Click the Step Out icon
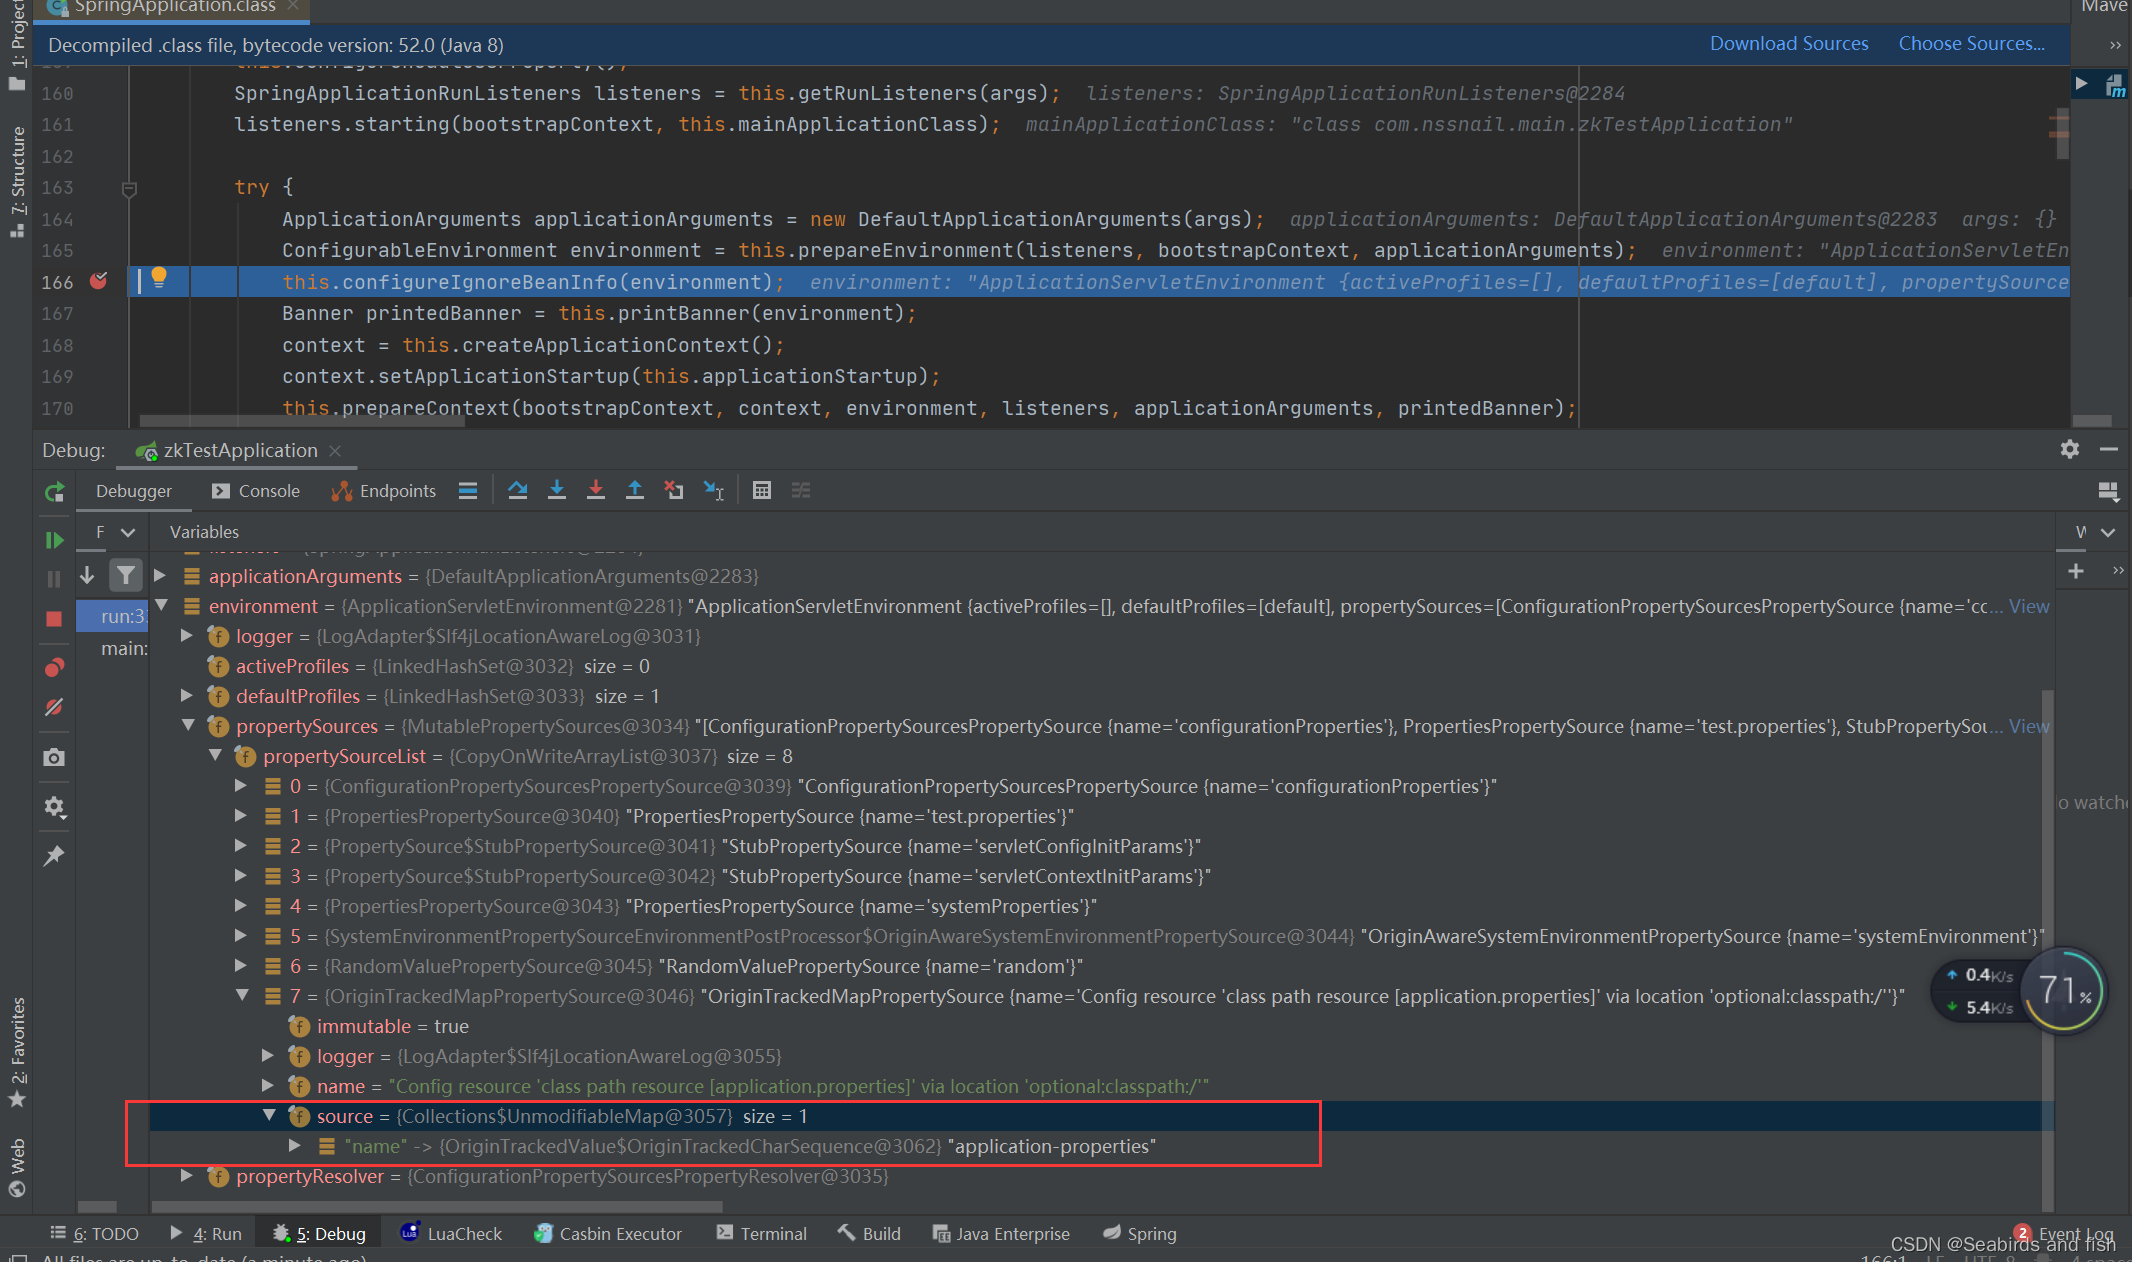2132x1262 pixels. coord(635,490)
